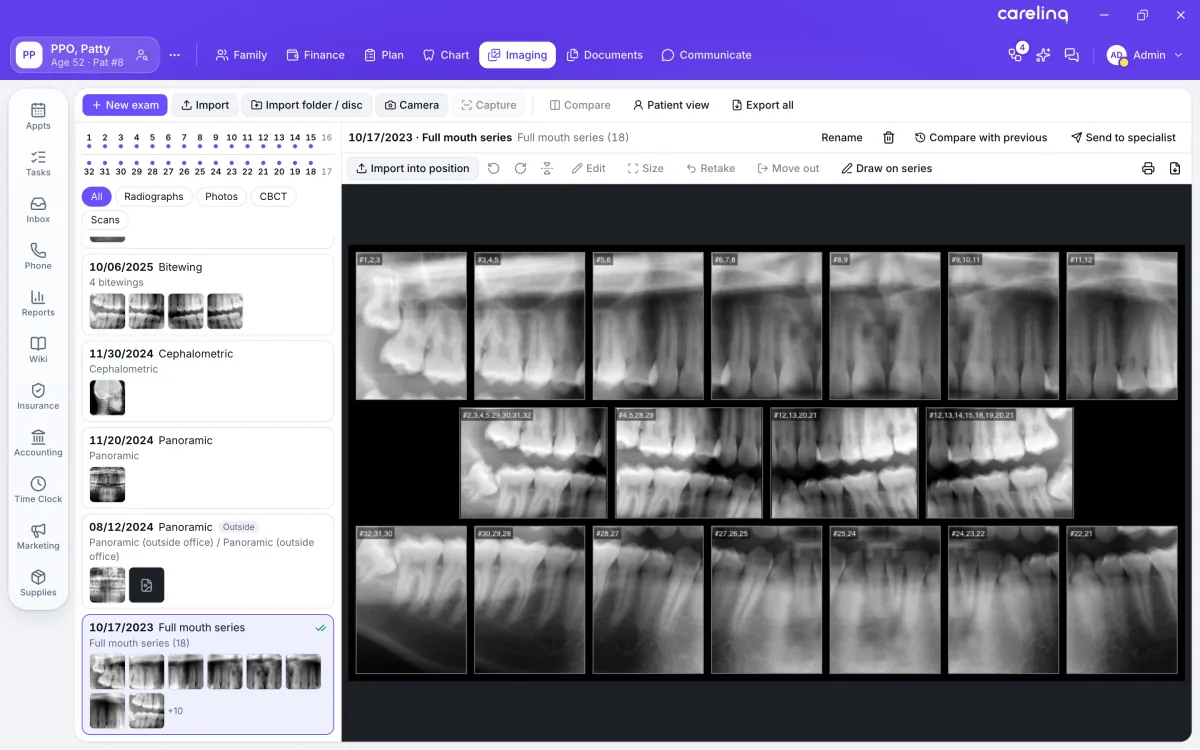The width and height of the screenshot is (1200, 750).
Task: Click Draw on series
Action: (x=887, y=168)
